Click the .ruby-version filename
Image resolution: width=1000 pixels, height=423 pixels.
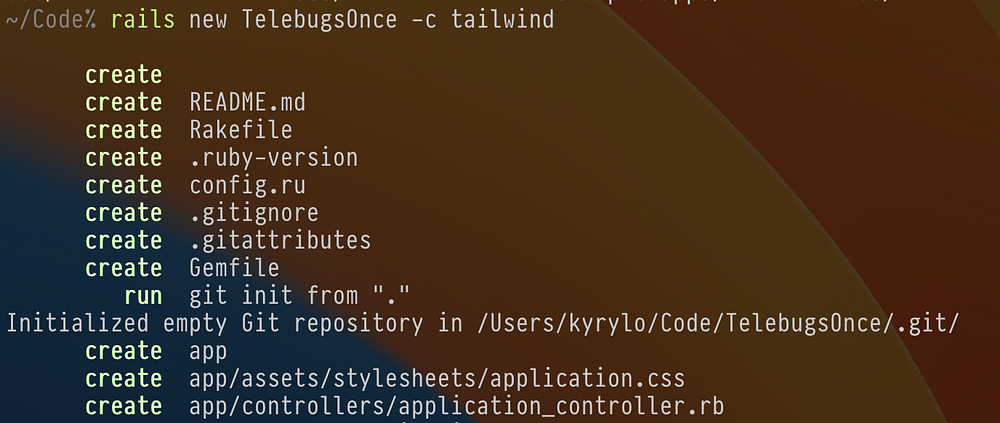pyautogui.click(x=274, y=158)
